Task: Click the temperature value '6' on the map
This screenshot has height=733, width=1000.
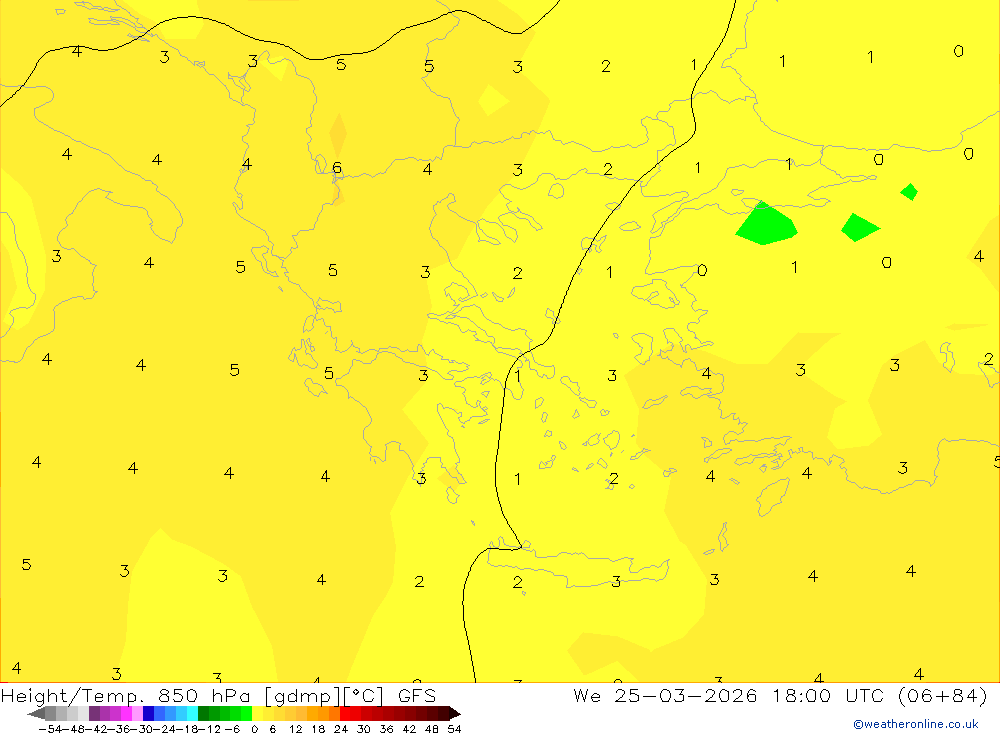Action: [337, 168]
